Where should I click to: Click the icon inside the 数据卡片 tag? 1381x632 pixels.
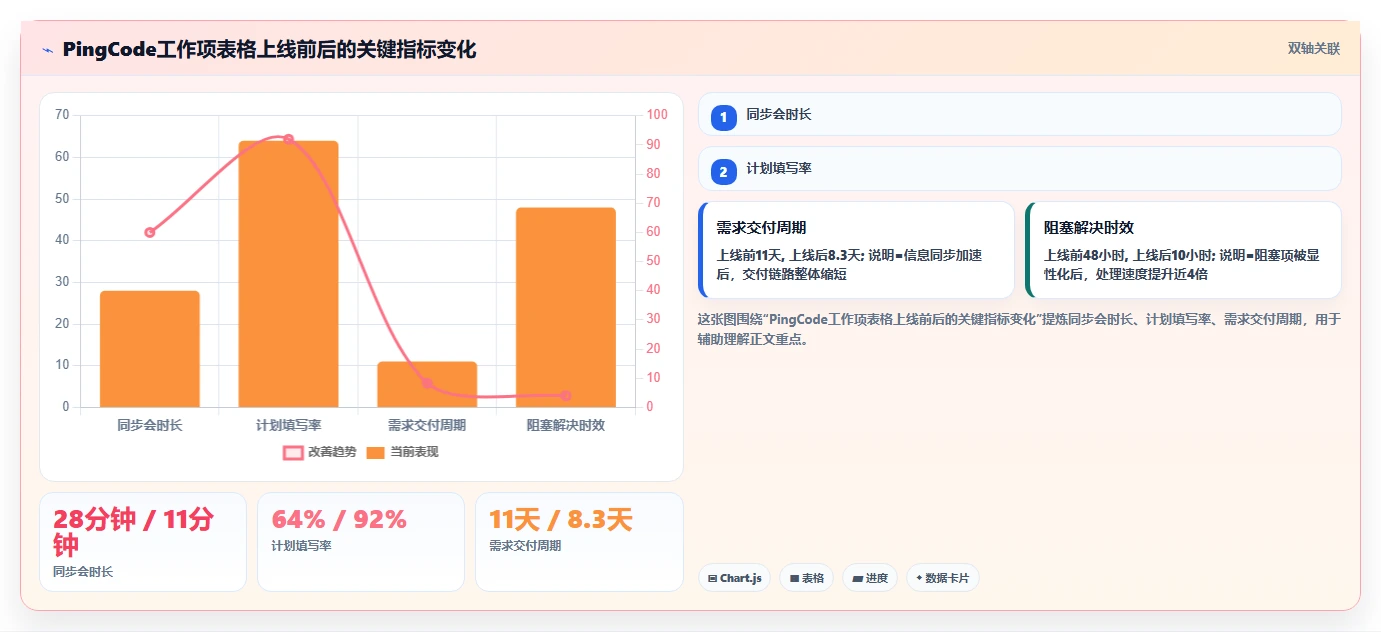919,577
